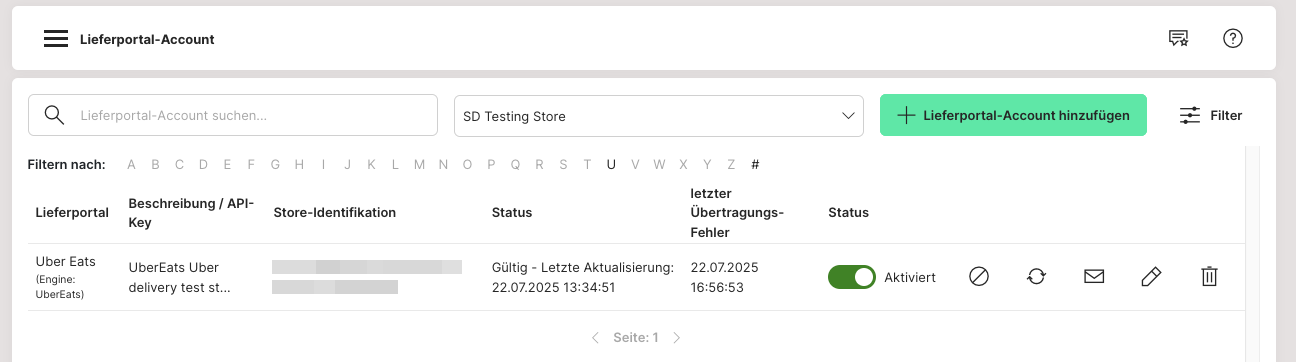This screenshot has width=1296, height=362.
Task: Edit Uber Eats account with pencil icon
Action: 1151,277
